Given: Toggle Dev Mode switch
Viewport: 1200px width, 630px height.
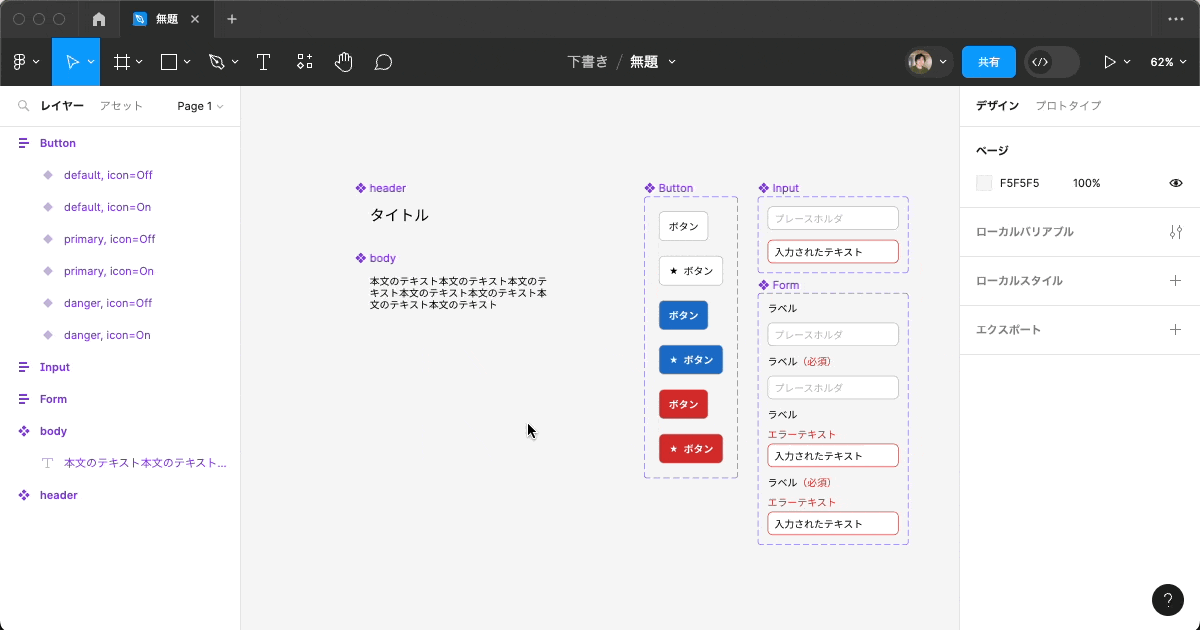Looking at the screenshot, I should (x=1051, y=62).
